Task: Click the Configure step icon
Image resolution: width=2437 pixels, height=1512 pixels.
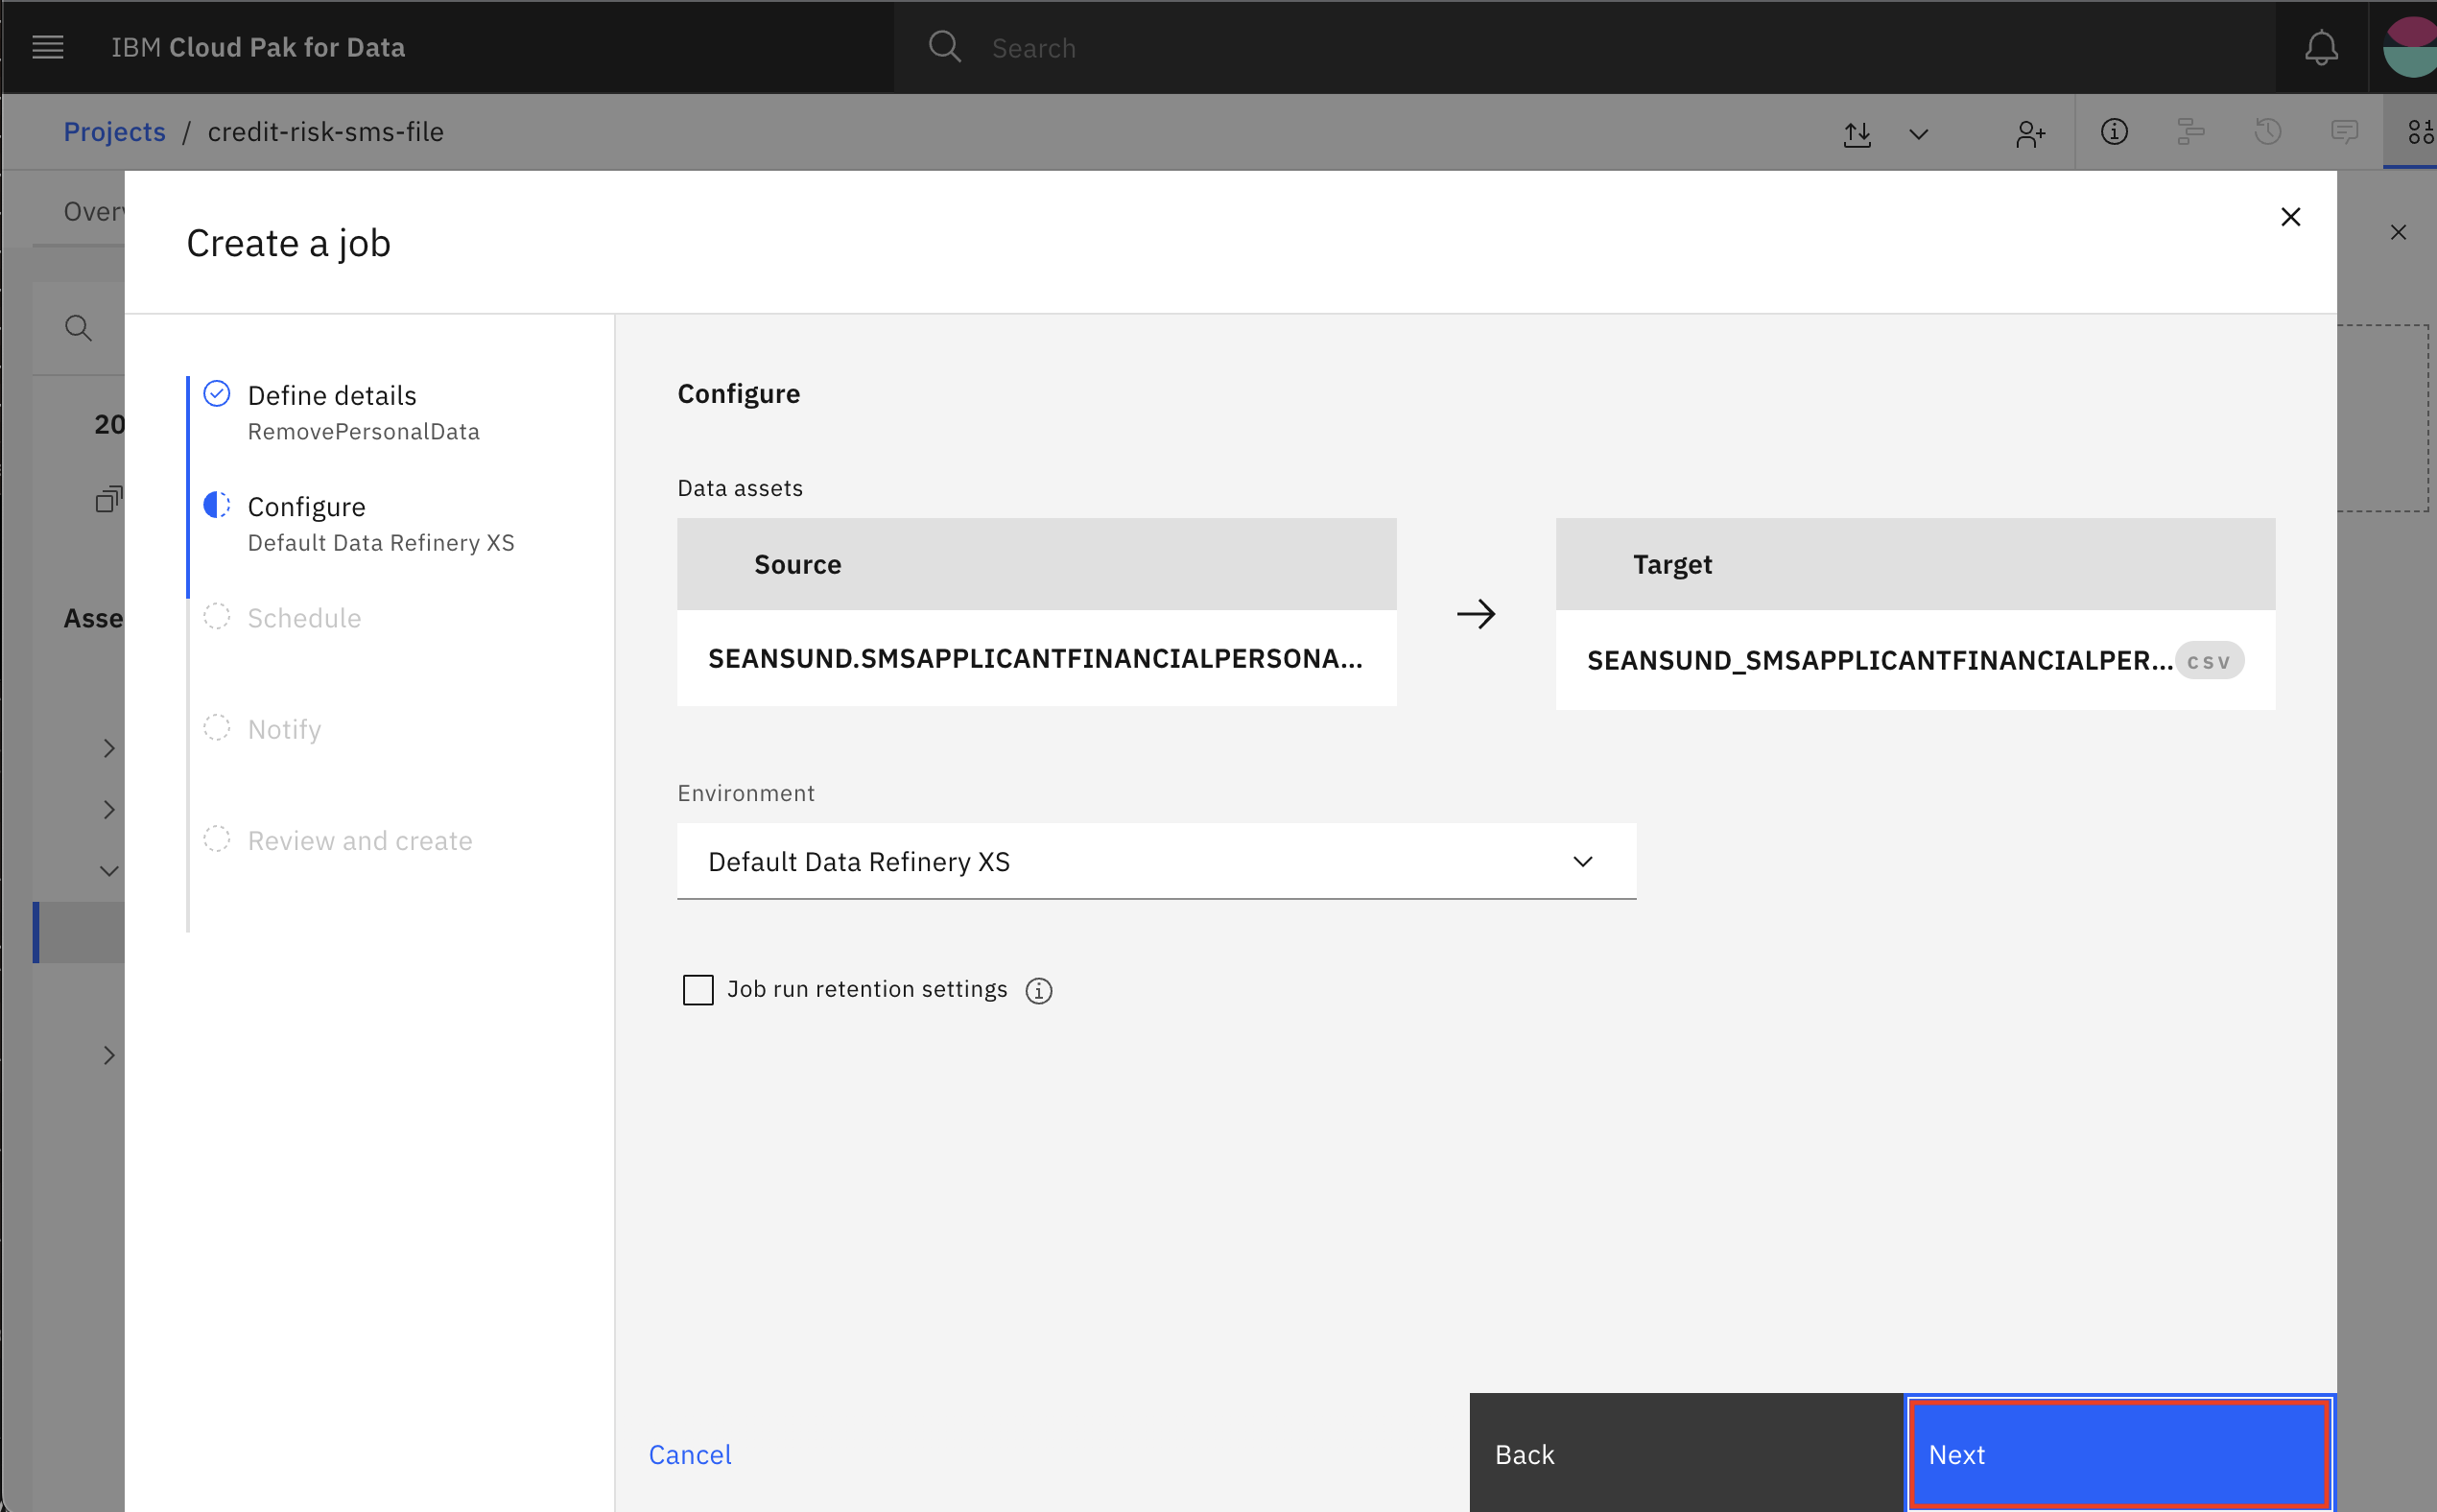Action: click(214, 507)
